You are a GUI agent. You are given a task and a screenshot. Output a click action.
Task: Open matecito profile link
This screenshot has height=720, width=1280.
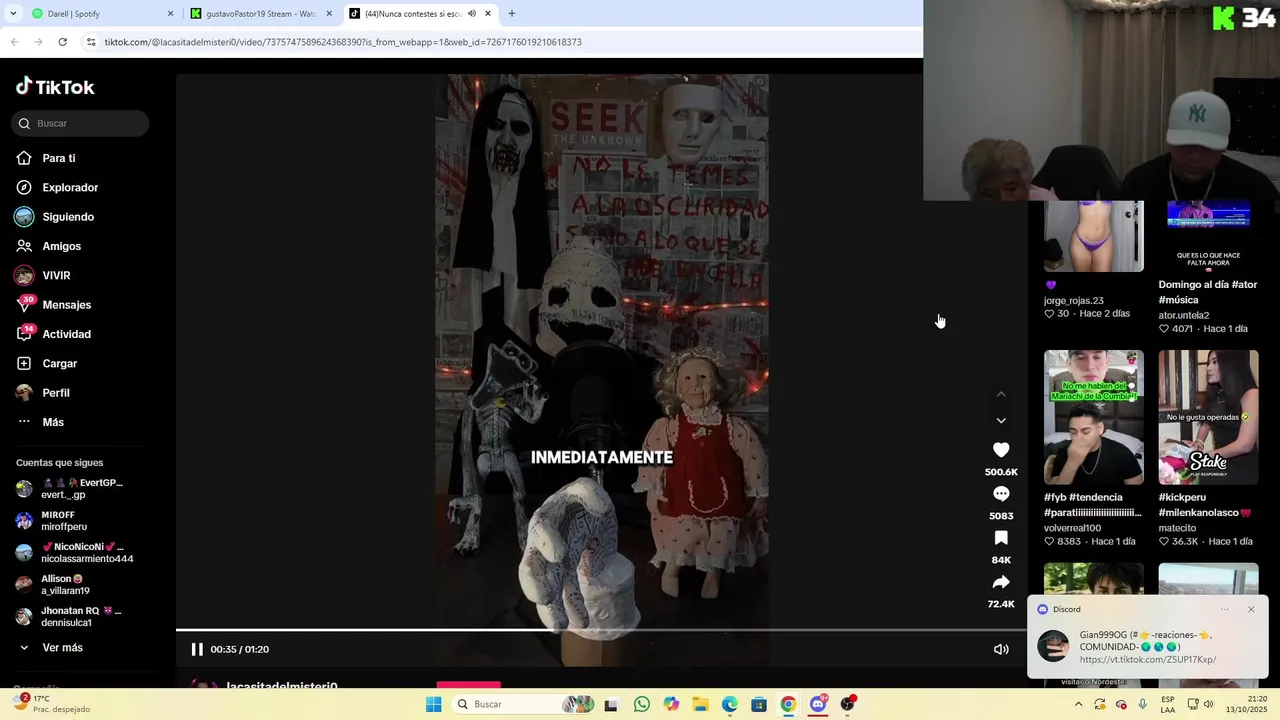pos(1177,528)
